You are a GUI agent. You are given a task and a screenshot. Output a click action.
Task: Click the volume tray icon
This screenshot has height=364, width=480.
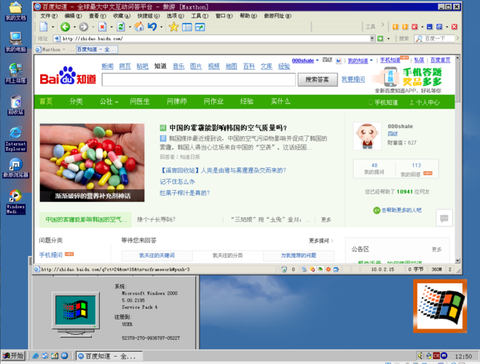pyautogui.click(x=420, y=356)
